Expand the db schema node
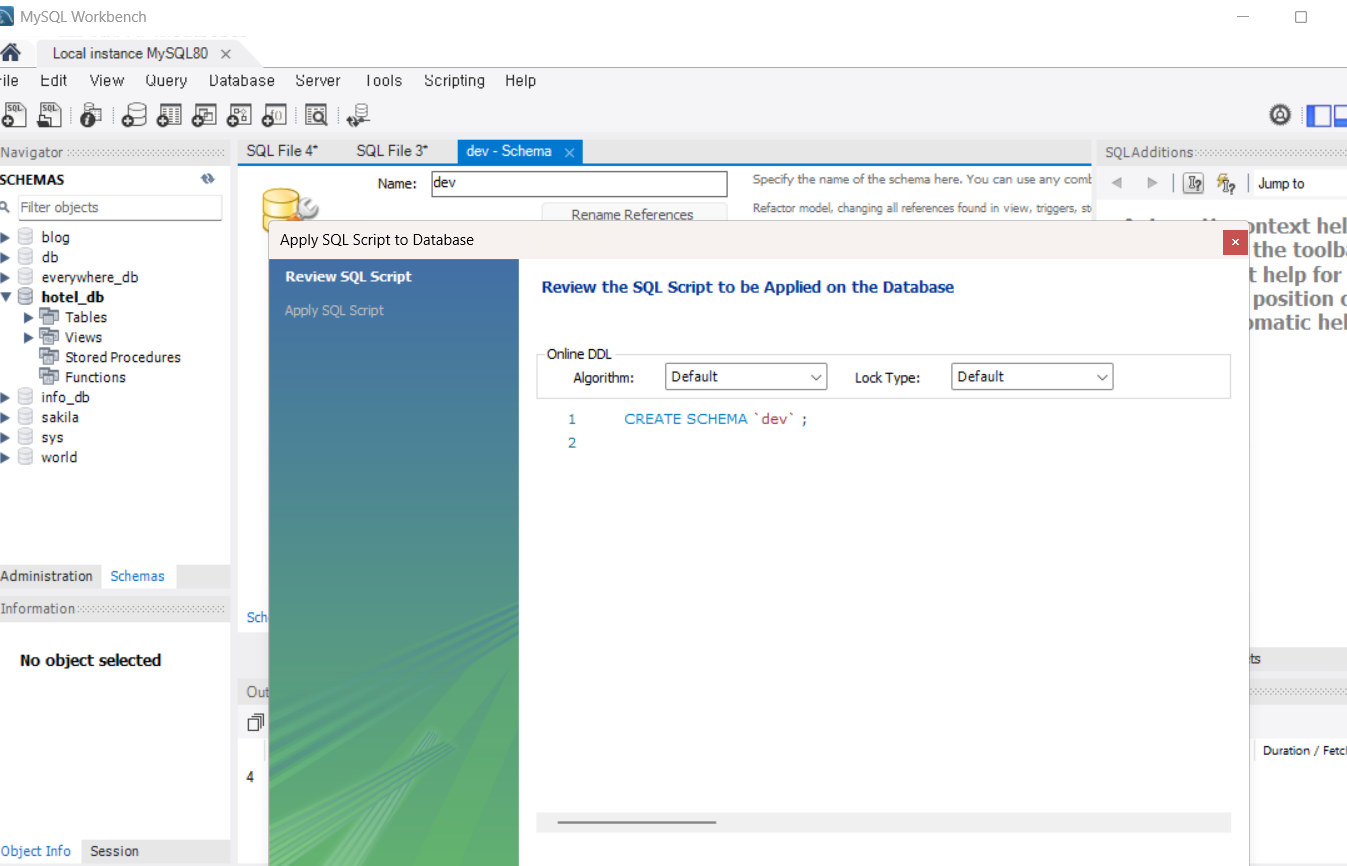Screen dimensions: 1347x866 (6, 257)
